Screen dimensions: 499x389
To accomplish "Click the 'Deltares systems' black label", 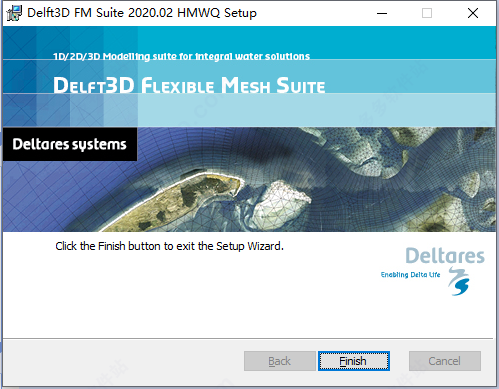I will coord(70,144).
